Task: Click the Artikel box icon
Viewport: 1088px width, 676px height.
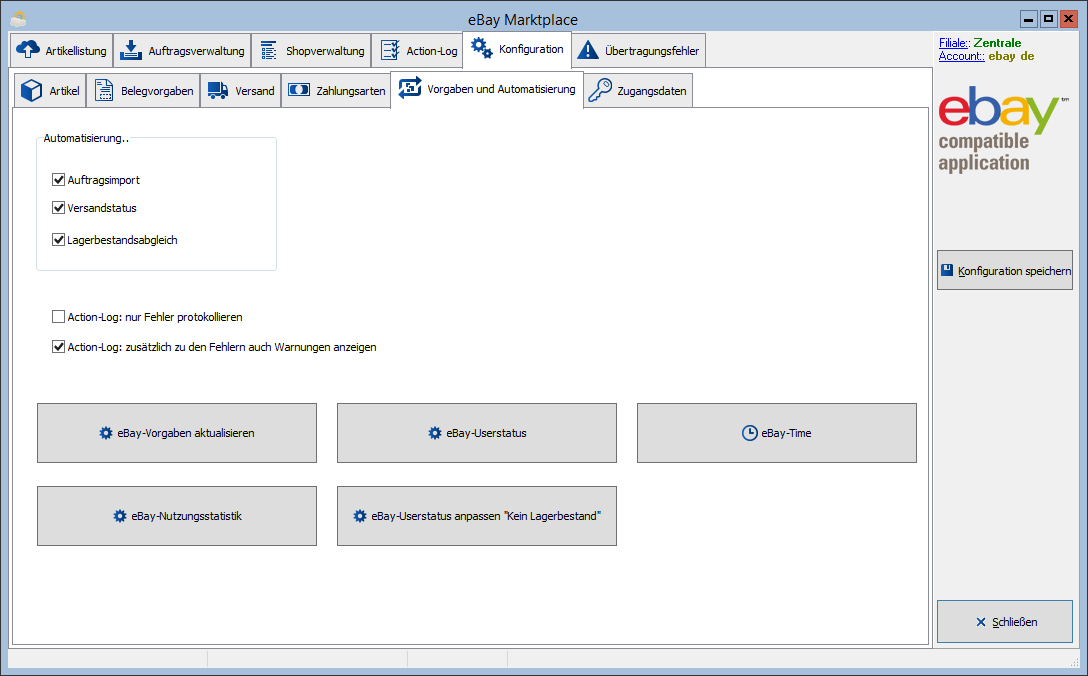Action: (31, 90)
